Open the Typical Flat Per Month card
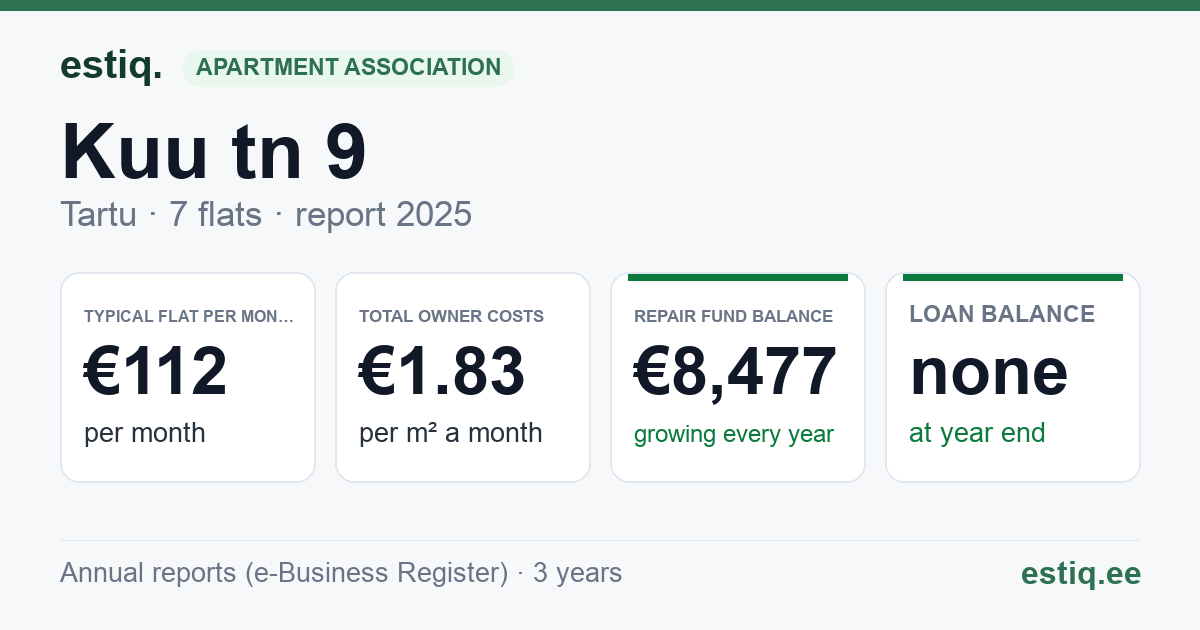Viewport: 1200px width, 630px height. (188, 377)
